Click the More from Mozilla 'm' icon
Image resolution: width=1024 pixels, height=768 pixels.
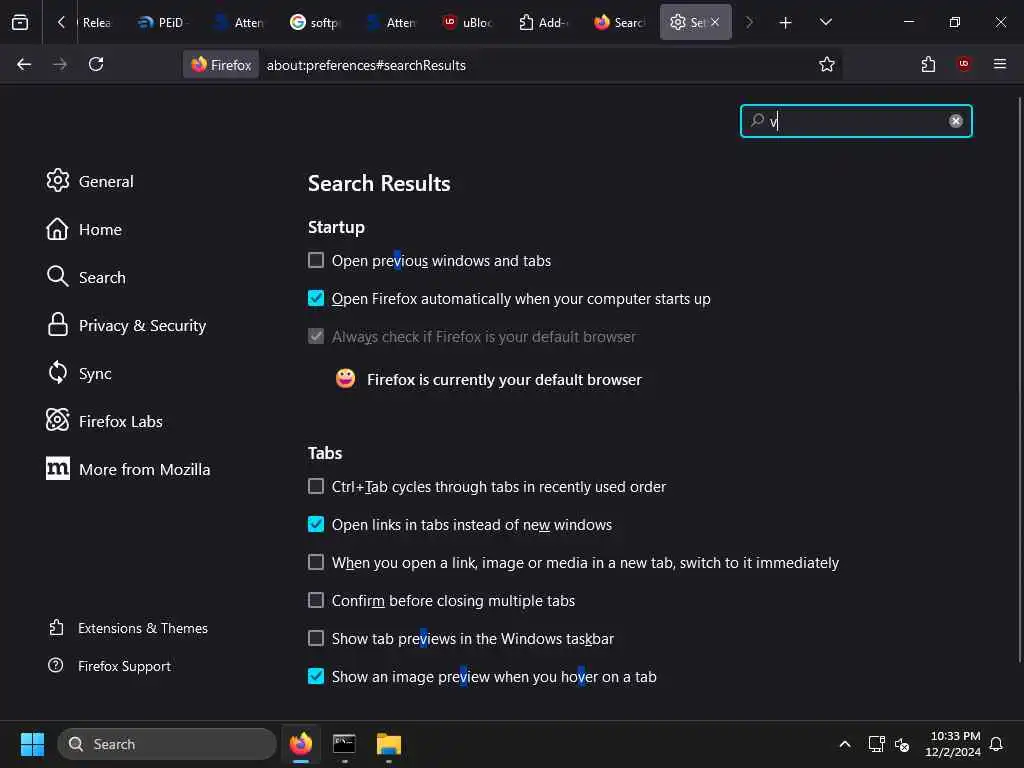[57, 468]
